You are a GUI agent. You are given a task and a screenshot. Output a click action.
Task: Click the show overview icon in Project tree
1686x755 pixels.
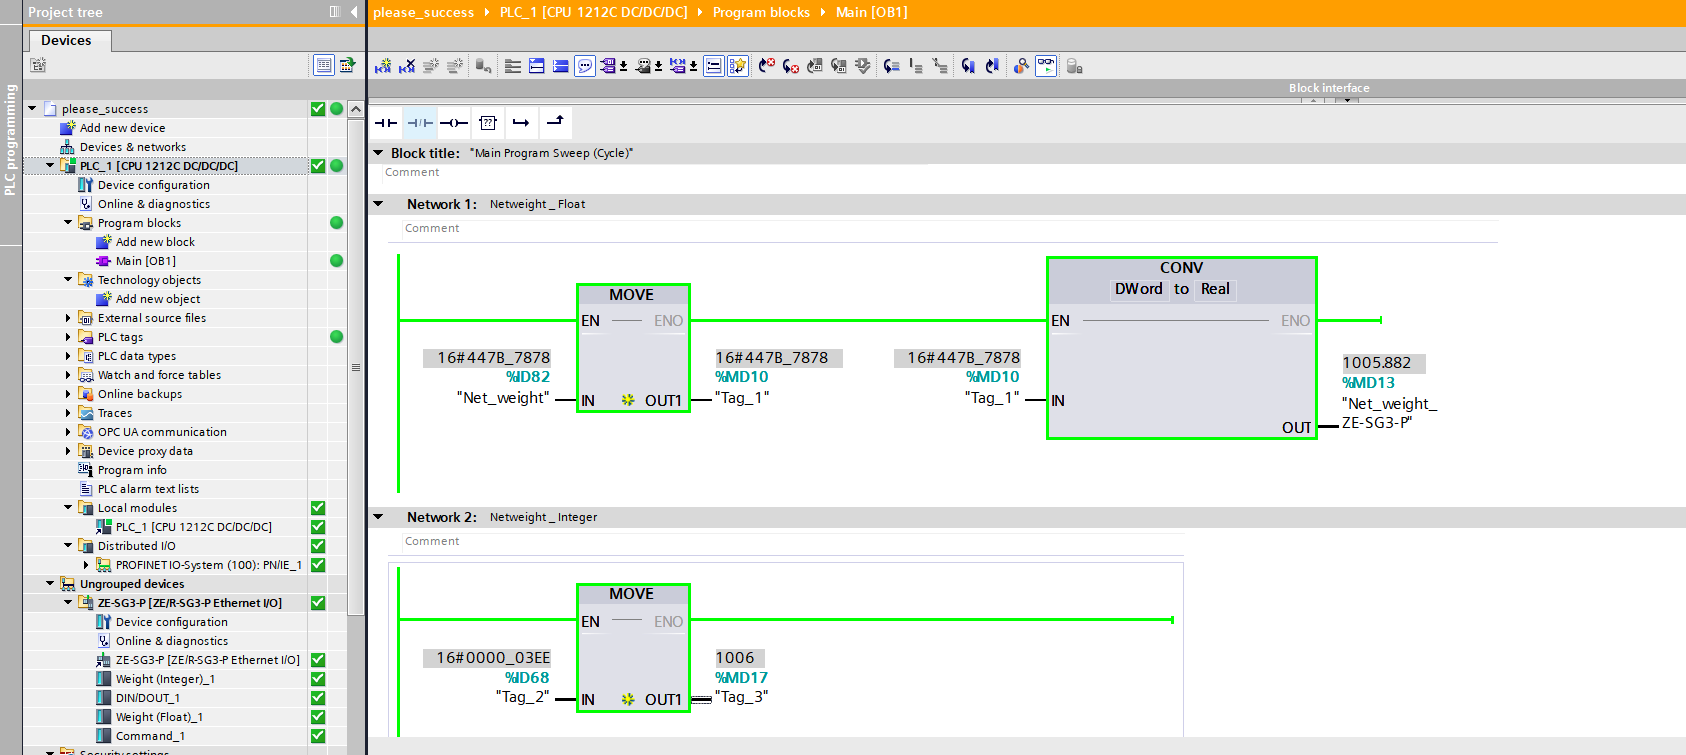pos(324,65)
